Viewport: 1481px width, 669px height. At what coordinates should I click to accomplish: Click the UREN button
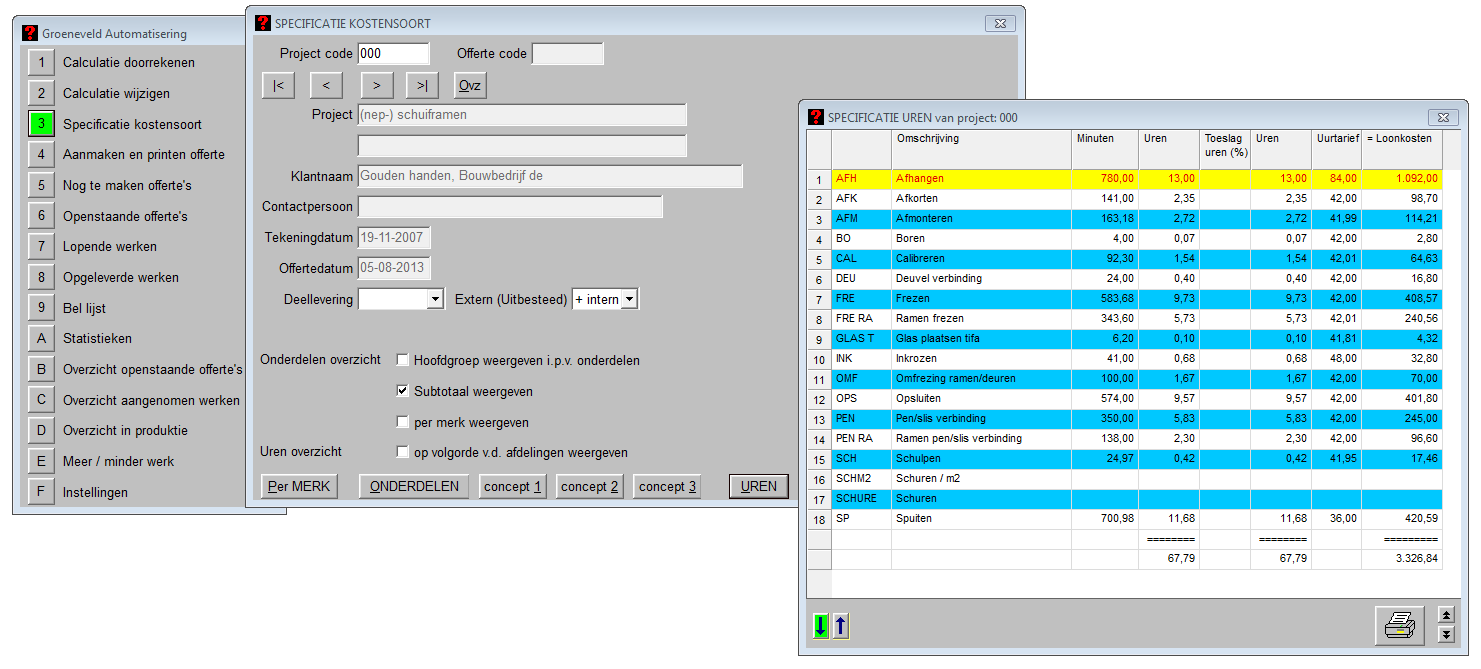758,486
